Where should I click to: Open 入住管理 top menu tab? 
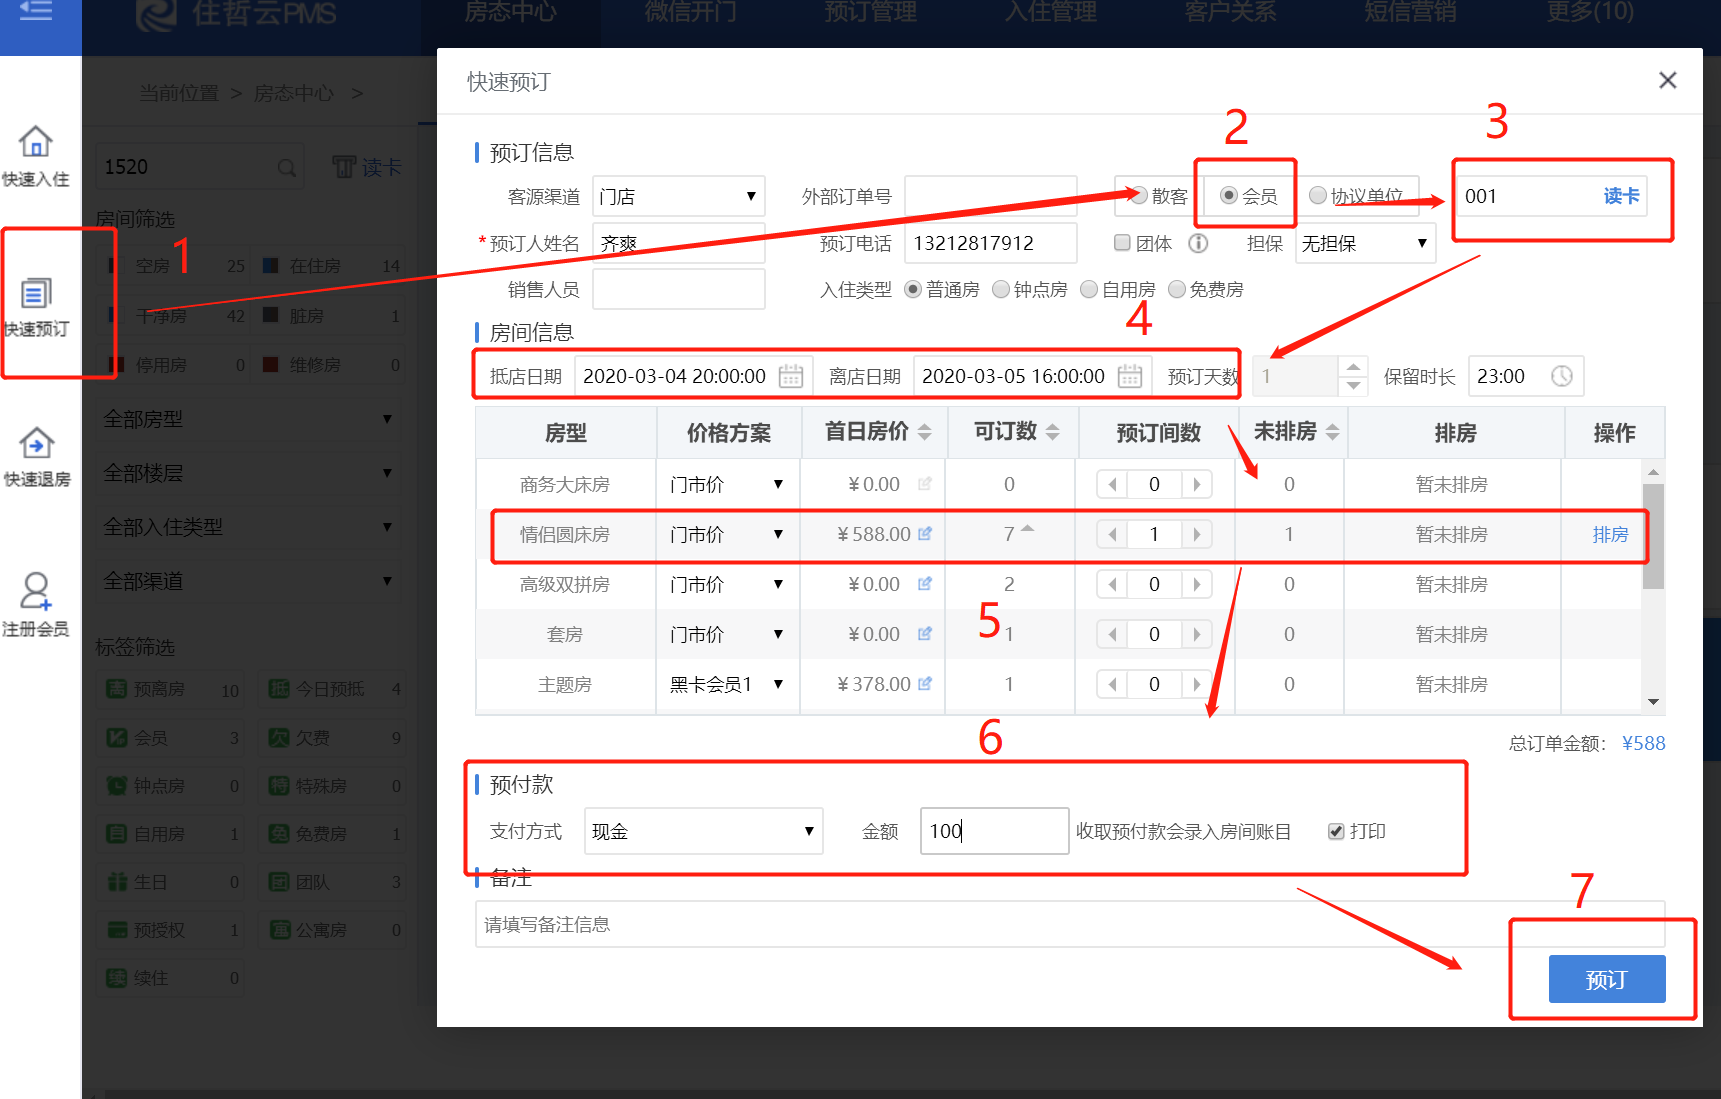coord(1051,12)
